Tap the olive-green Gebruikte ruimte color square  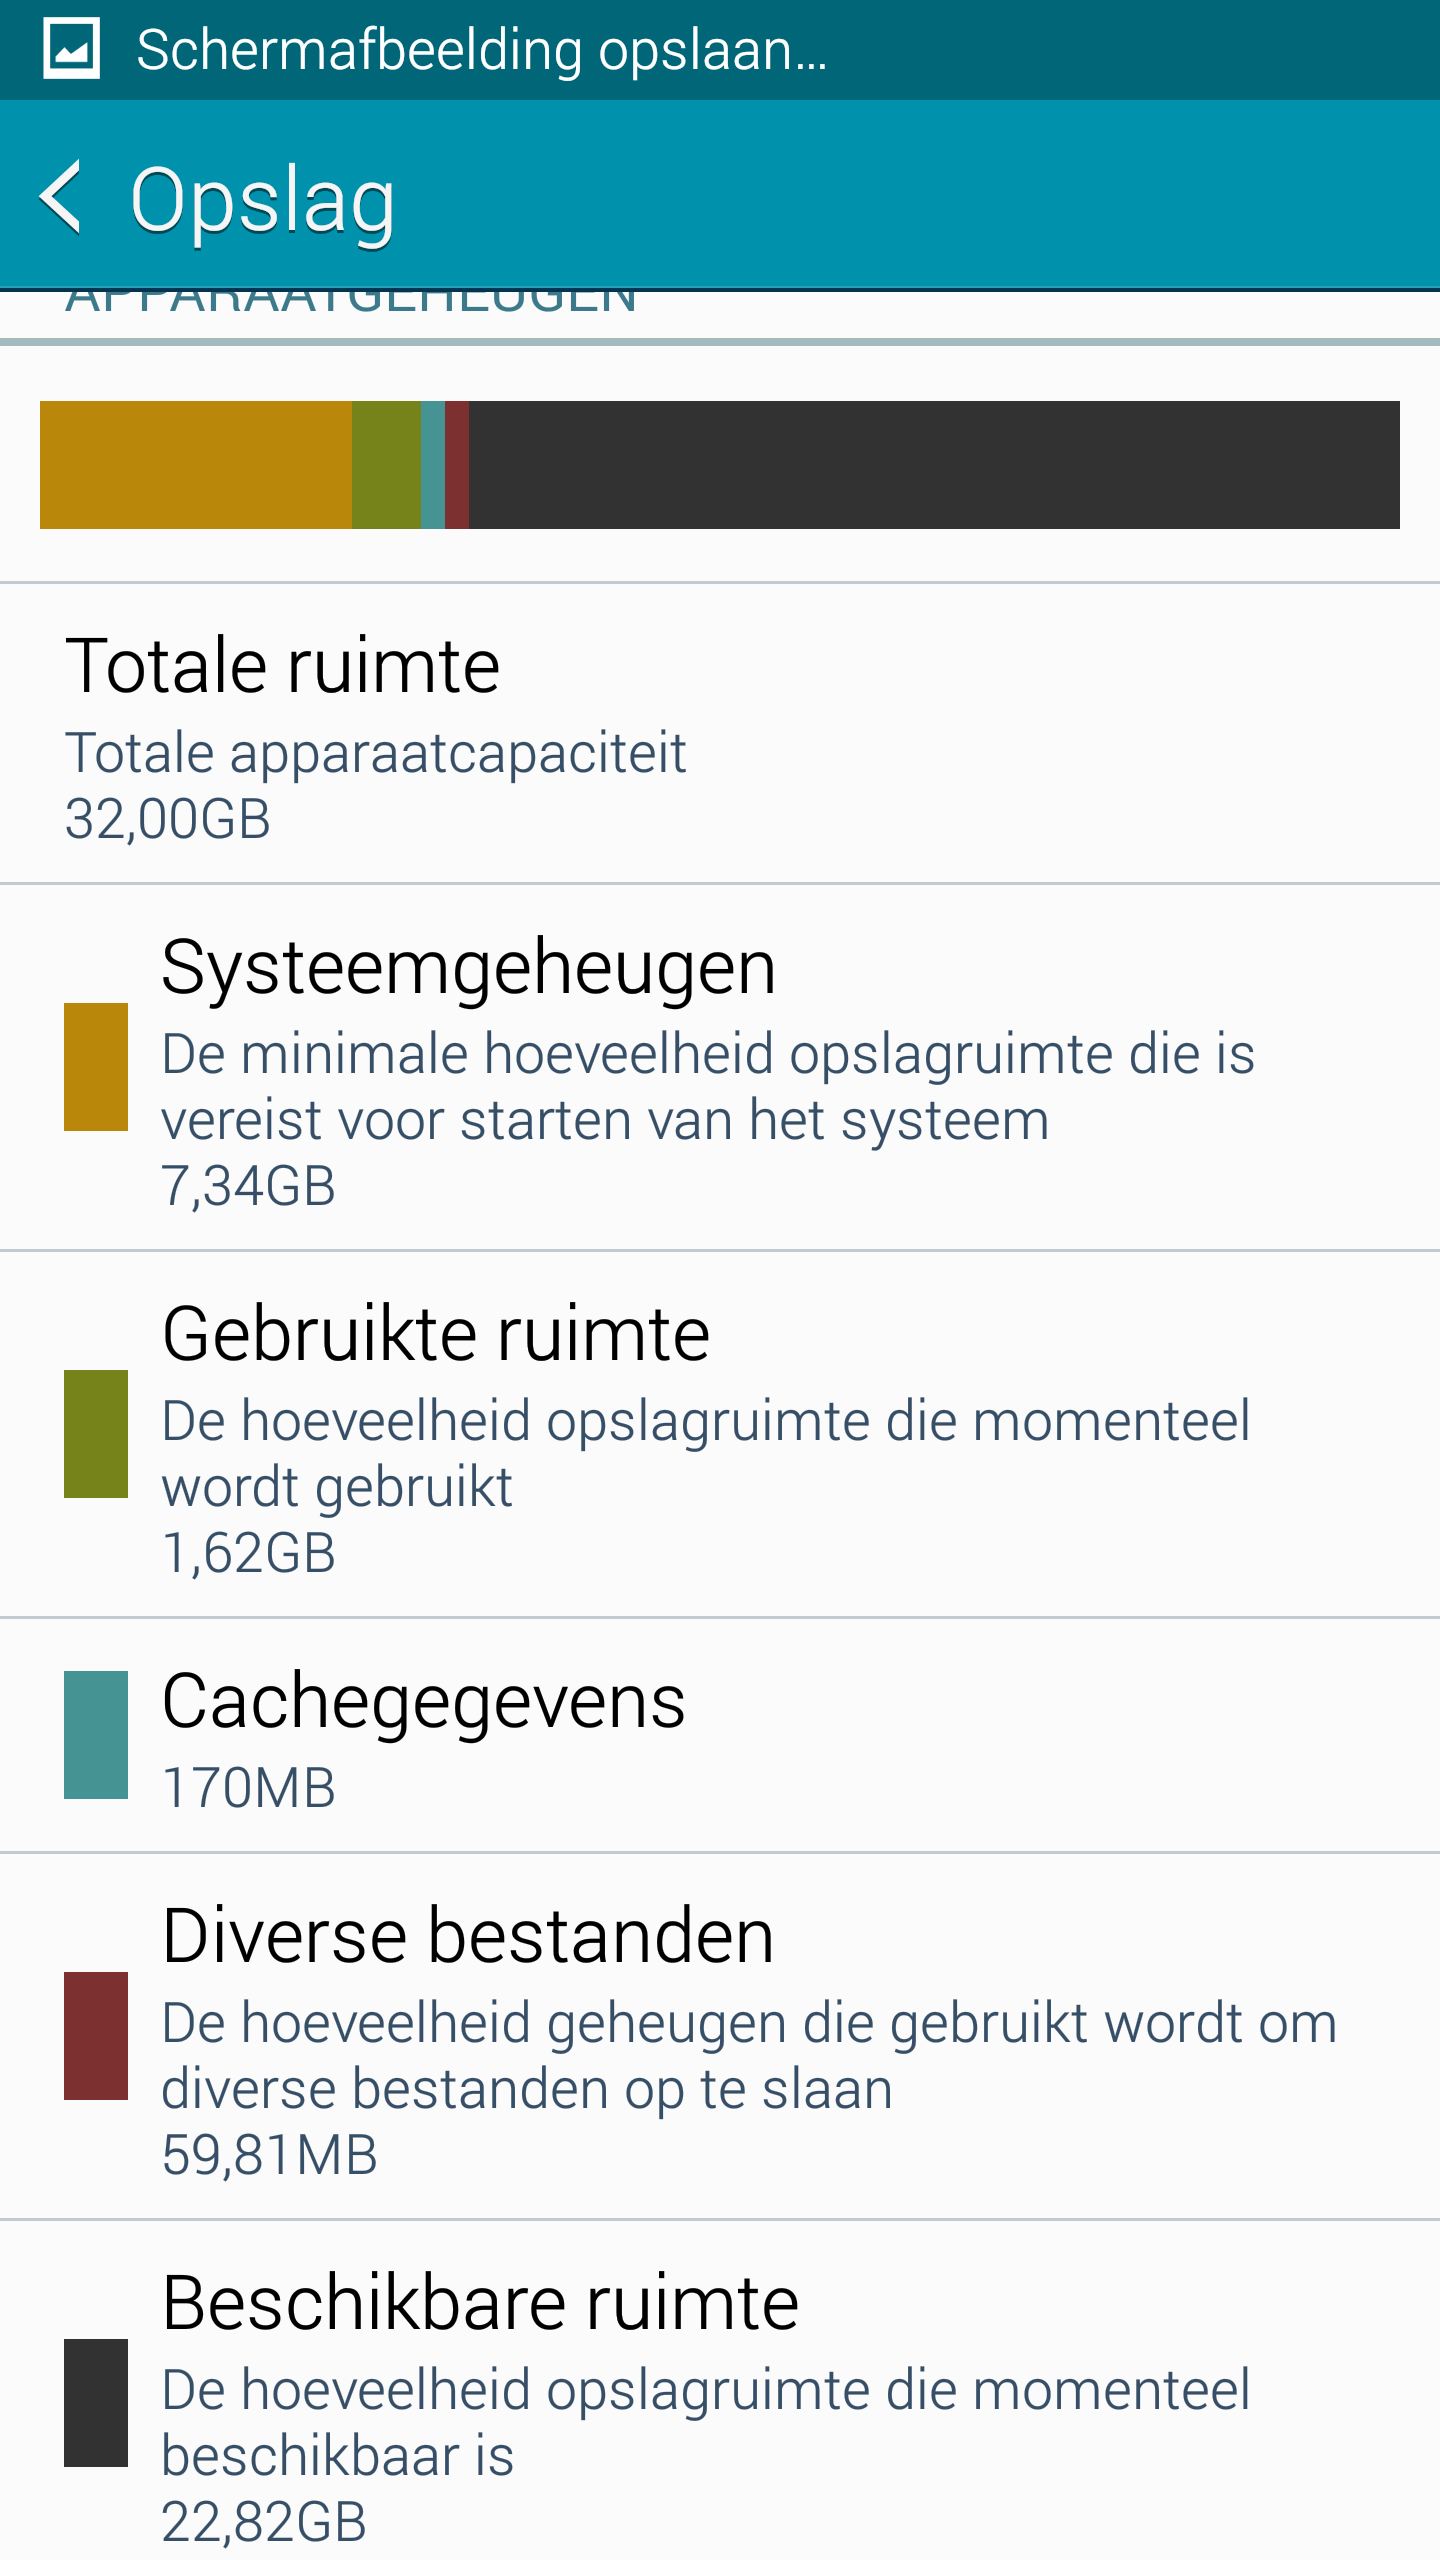pos(96,1434)
